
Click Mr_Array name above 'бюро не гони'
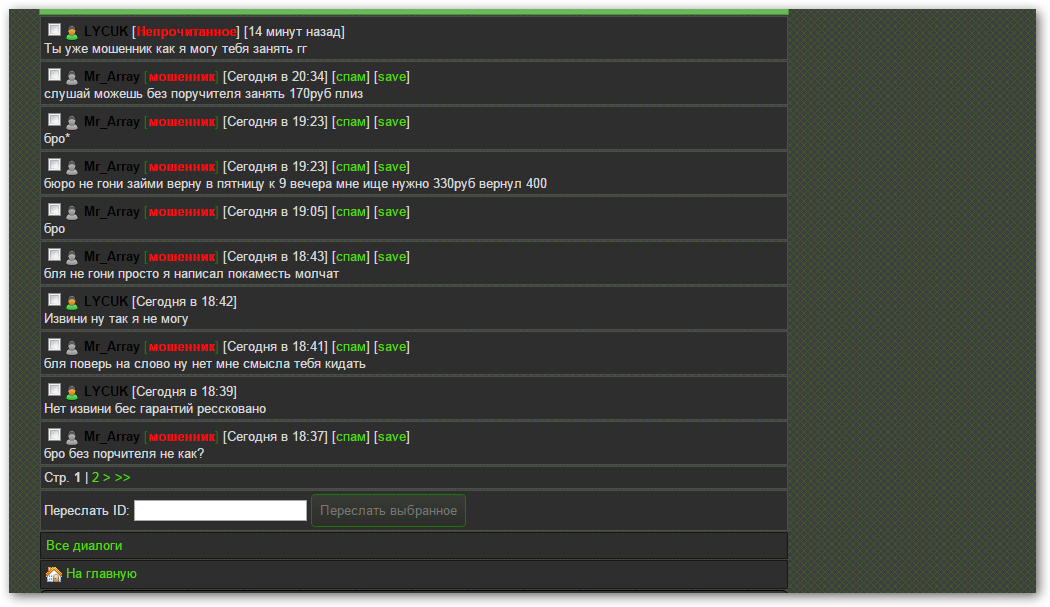[x=112, y=166]
